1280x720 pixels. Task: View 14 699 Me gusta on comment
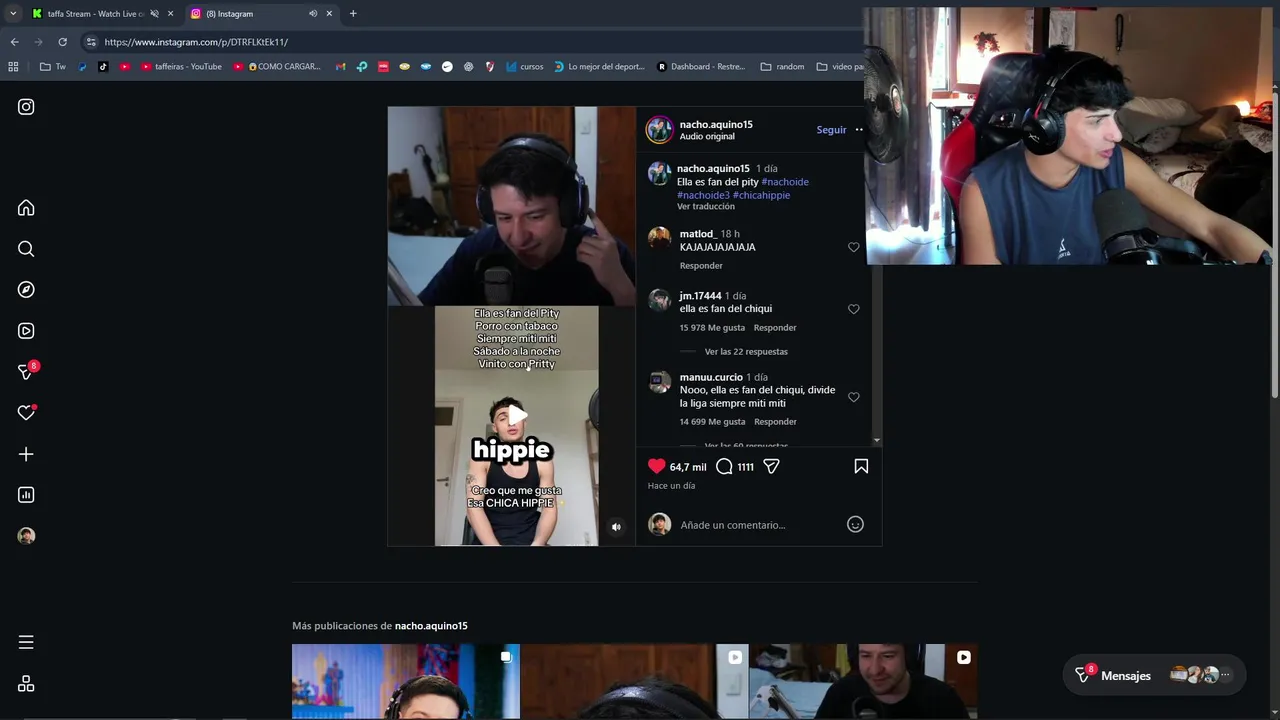point(712,422)
